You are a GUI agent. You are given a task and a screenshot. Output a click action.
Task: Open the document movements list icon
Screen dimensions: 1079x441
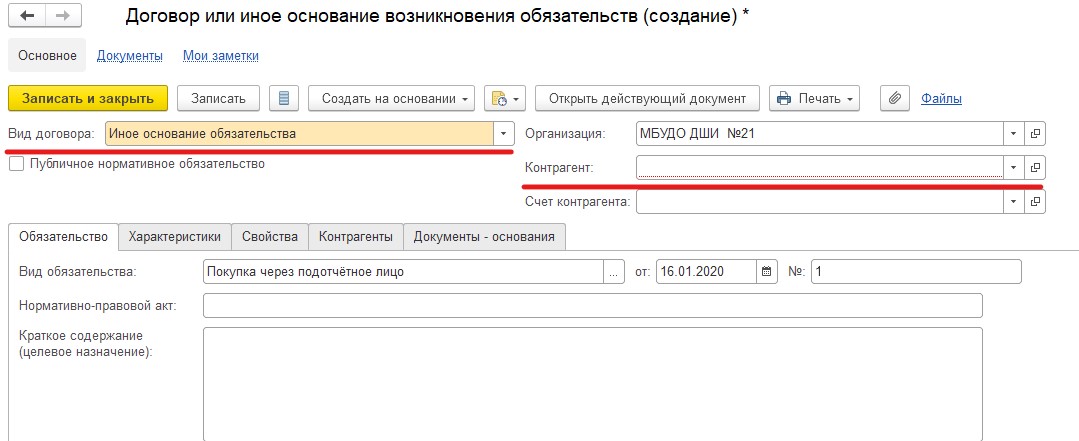284,98
